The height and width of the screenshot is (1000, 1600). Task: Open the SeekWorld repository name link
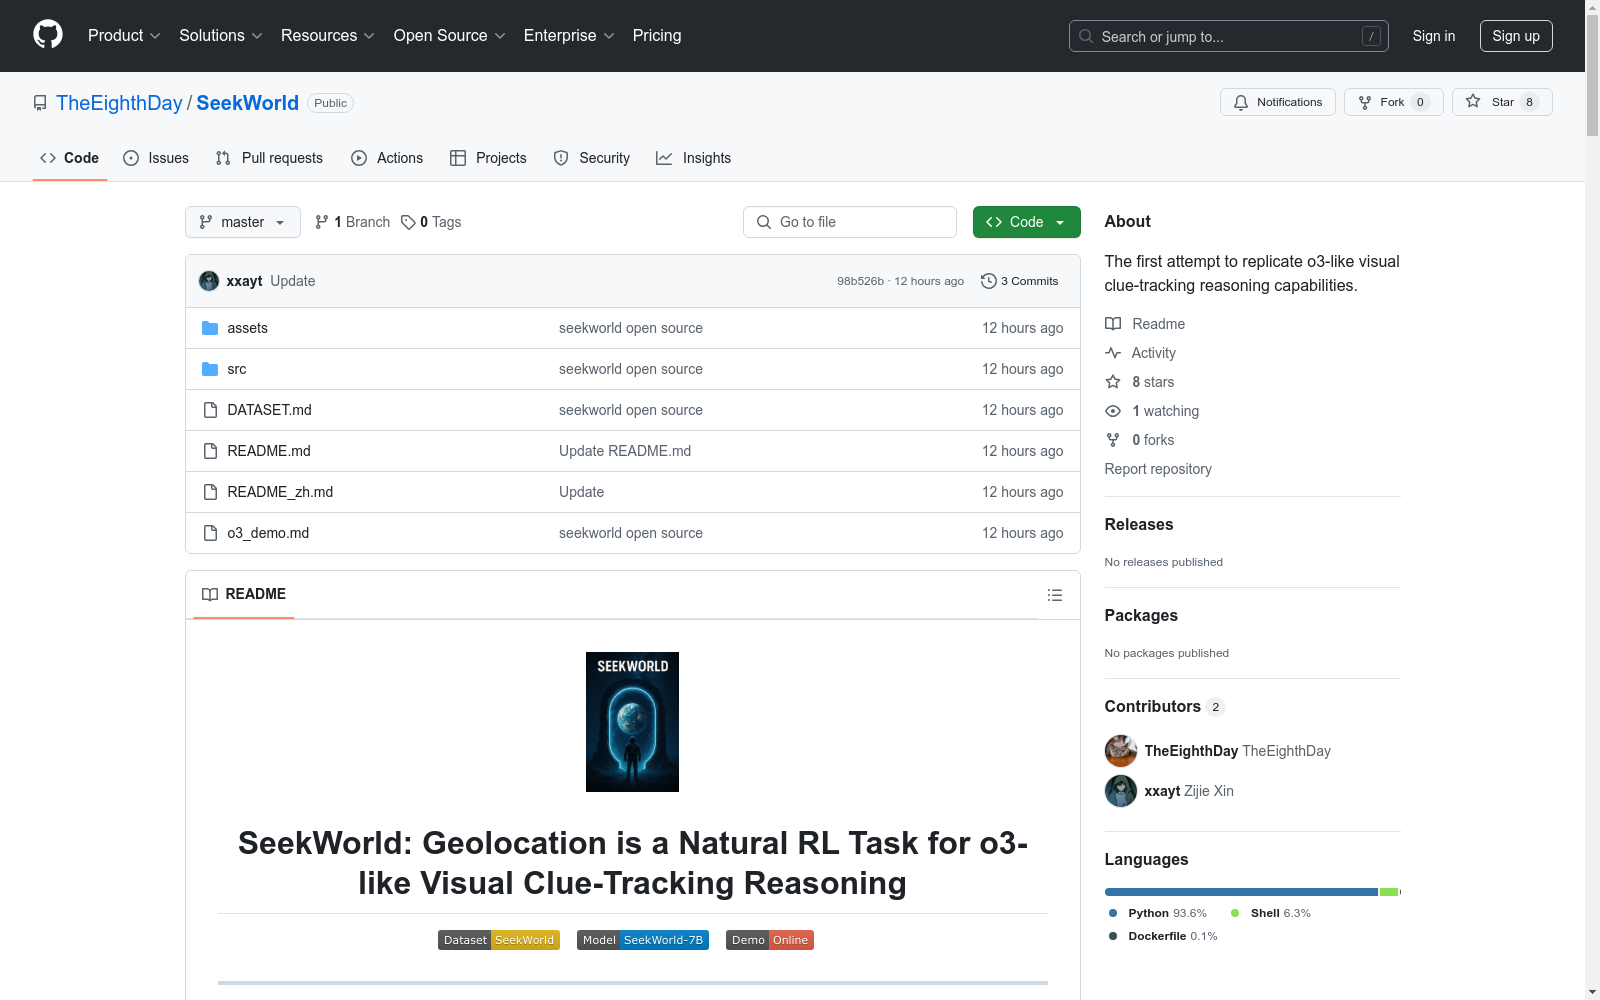[x=247, y=103]
